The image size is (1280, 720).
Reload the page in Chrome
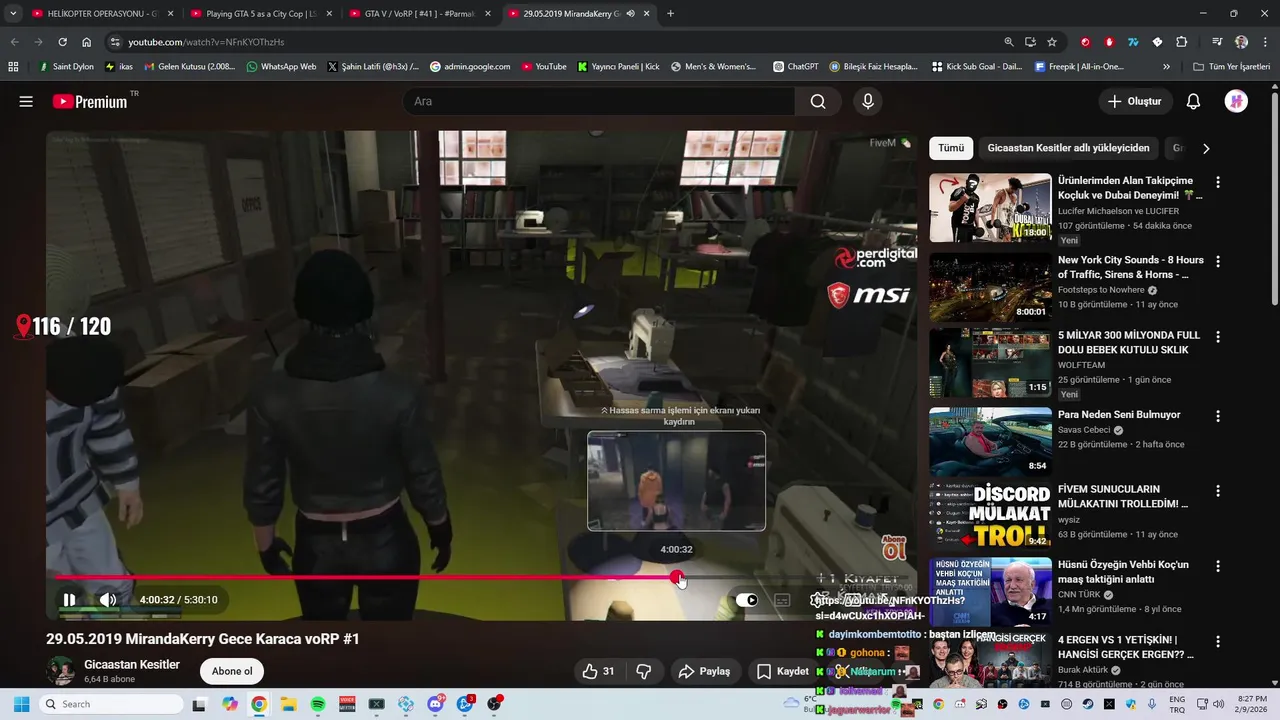62,42
